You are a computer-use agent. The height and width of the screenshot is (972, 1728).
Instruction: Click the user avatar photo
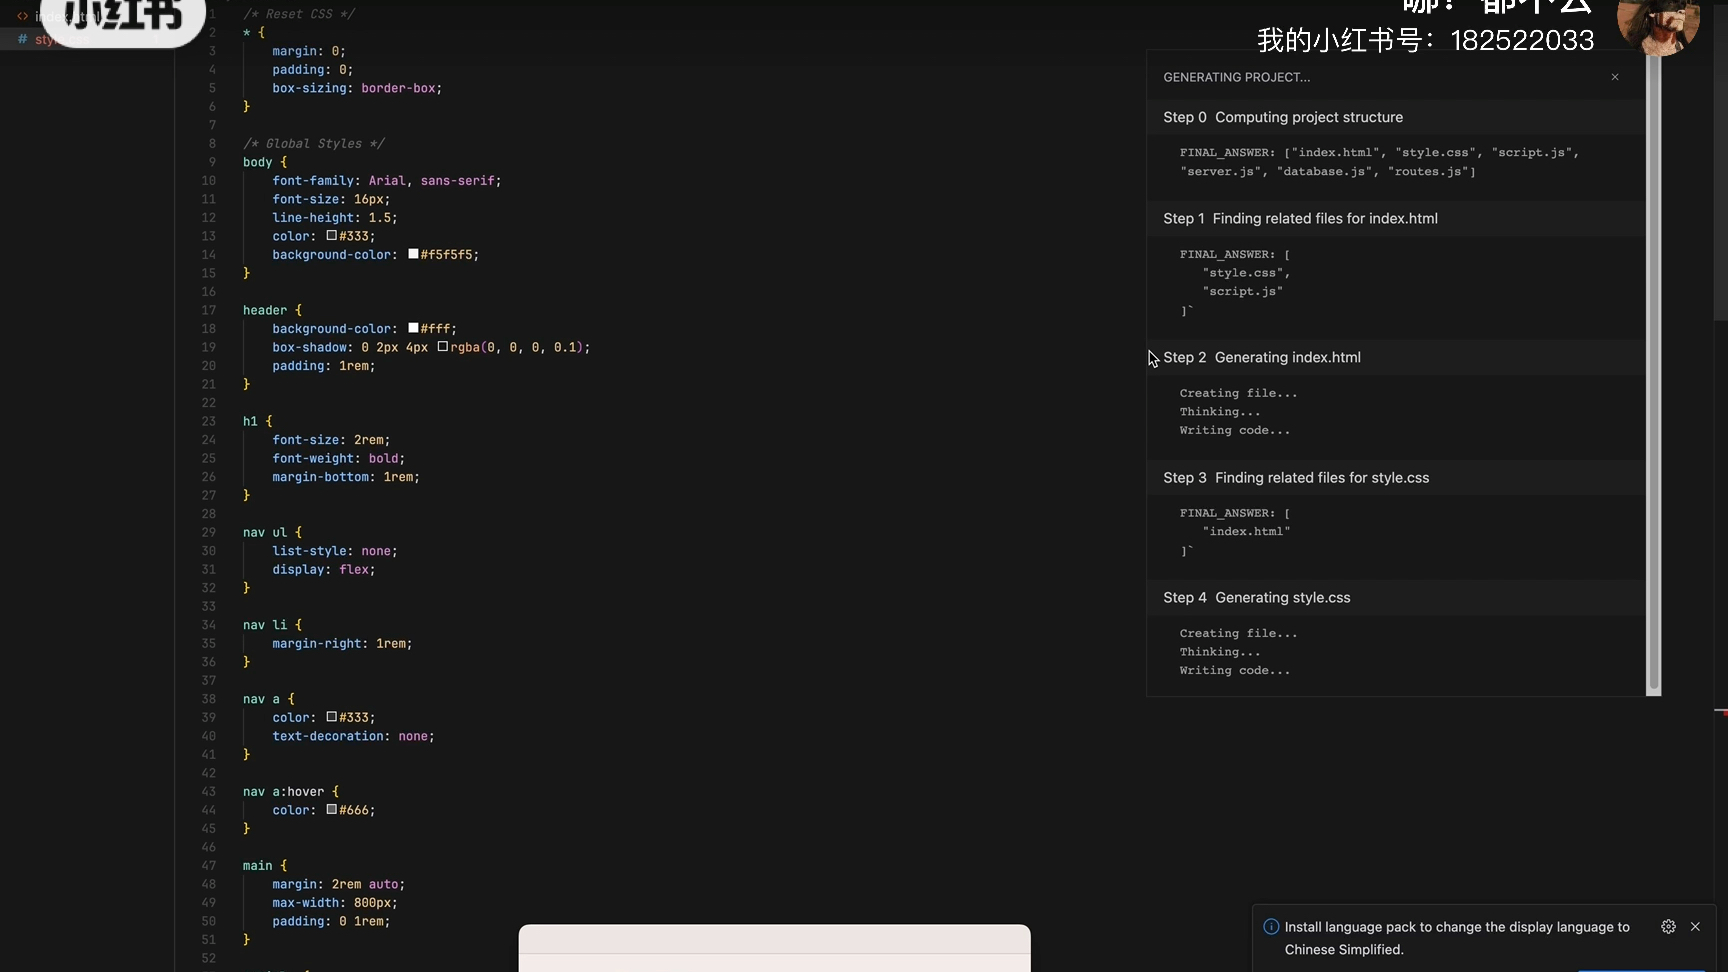point(1658,25)
